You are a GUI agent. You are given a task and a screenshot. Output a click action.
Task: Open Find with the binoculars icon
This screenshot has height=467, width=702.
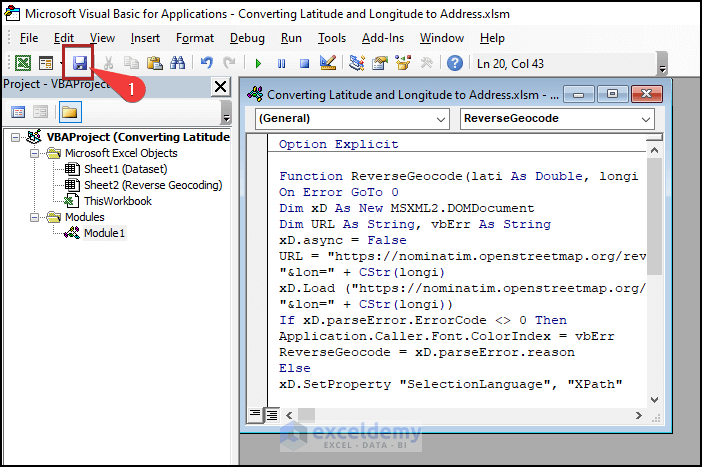click(177, 63)
